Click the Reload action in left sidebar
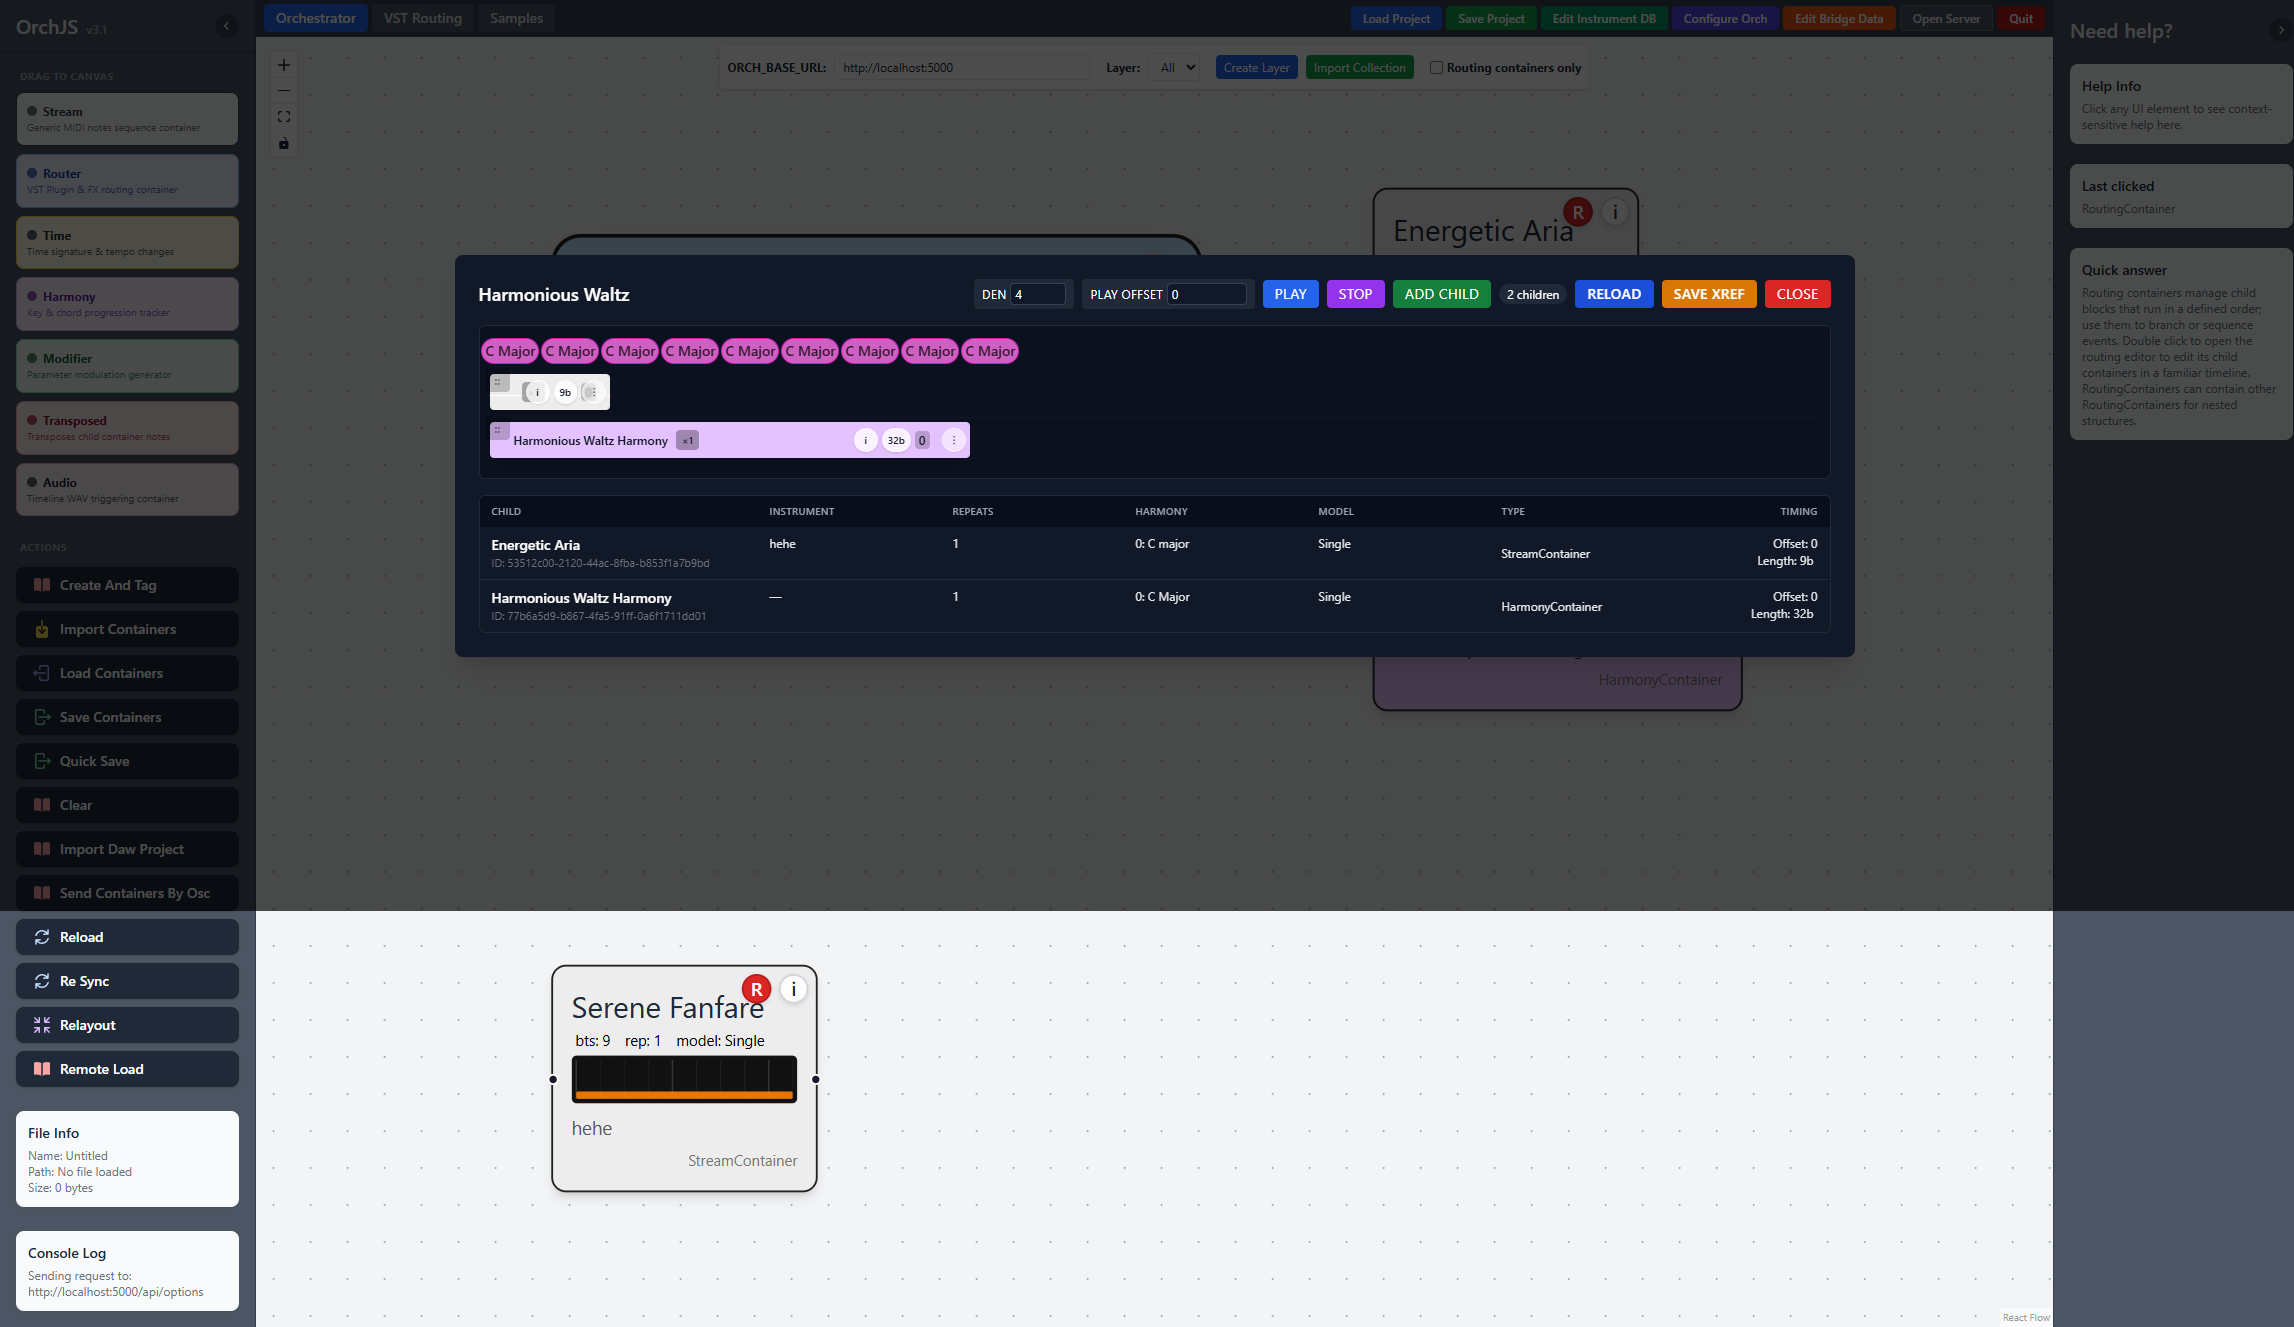Screen dimensions: 2294x1327 127,937
